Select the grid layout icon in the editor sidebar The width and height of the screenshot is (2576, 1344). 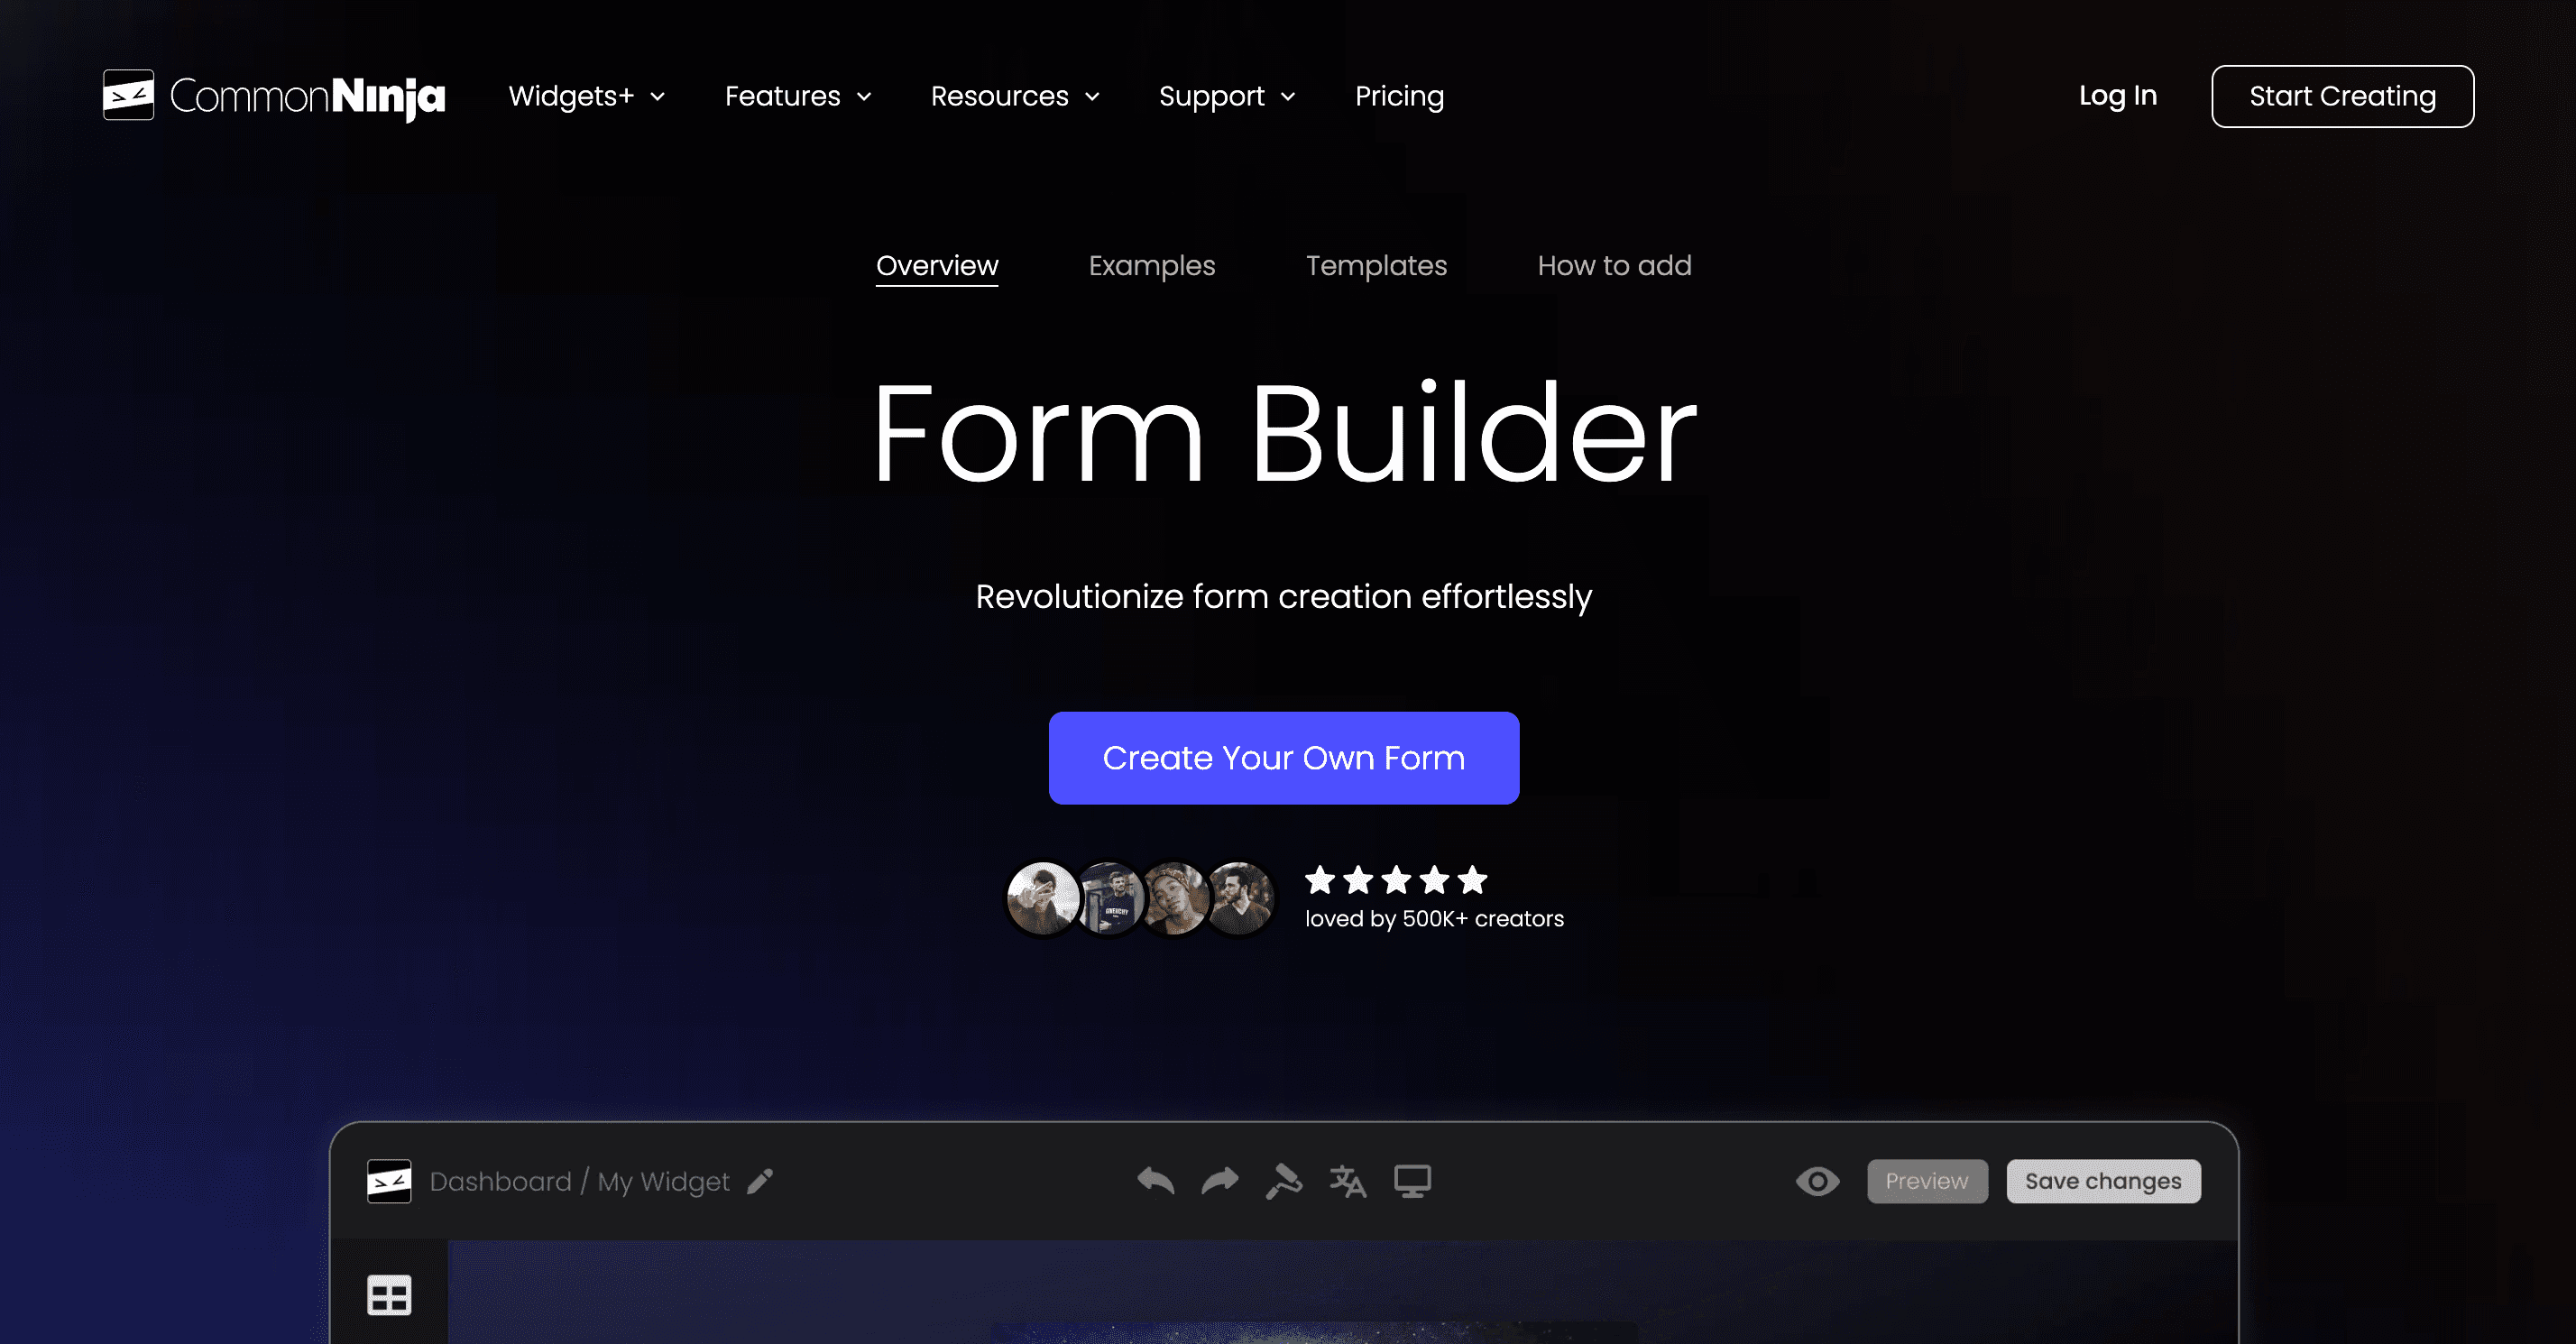click(388, 1295)
